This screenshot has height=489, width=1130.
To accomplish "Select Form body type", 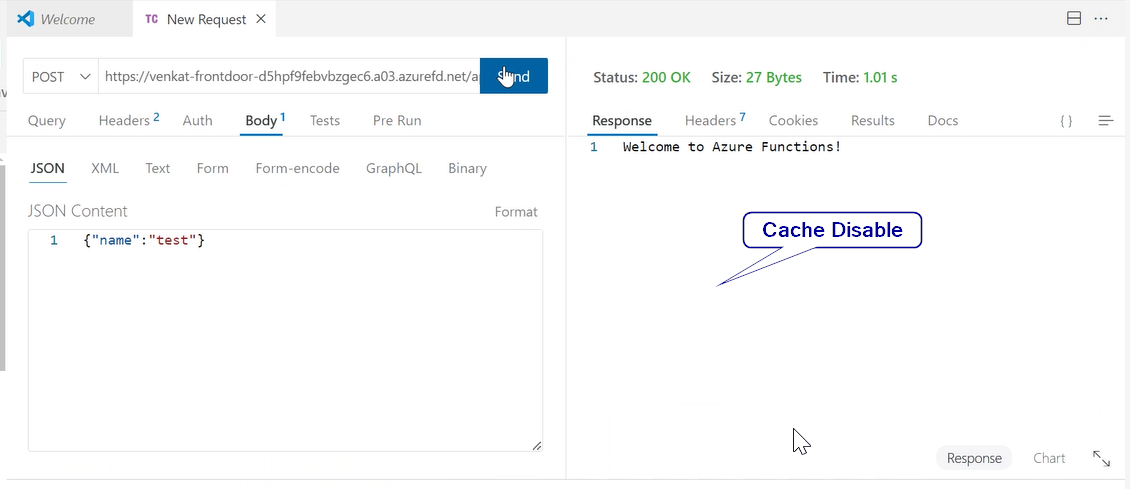I will tap(213, 169).
